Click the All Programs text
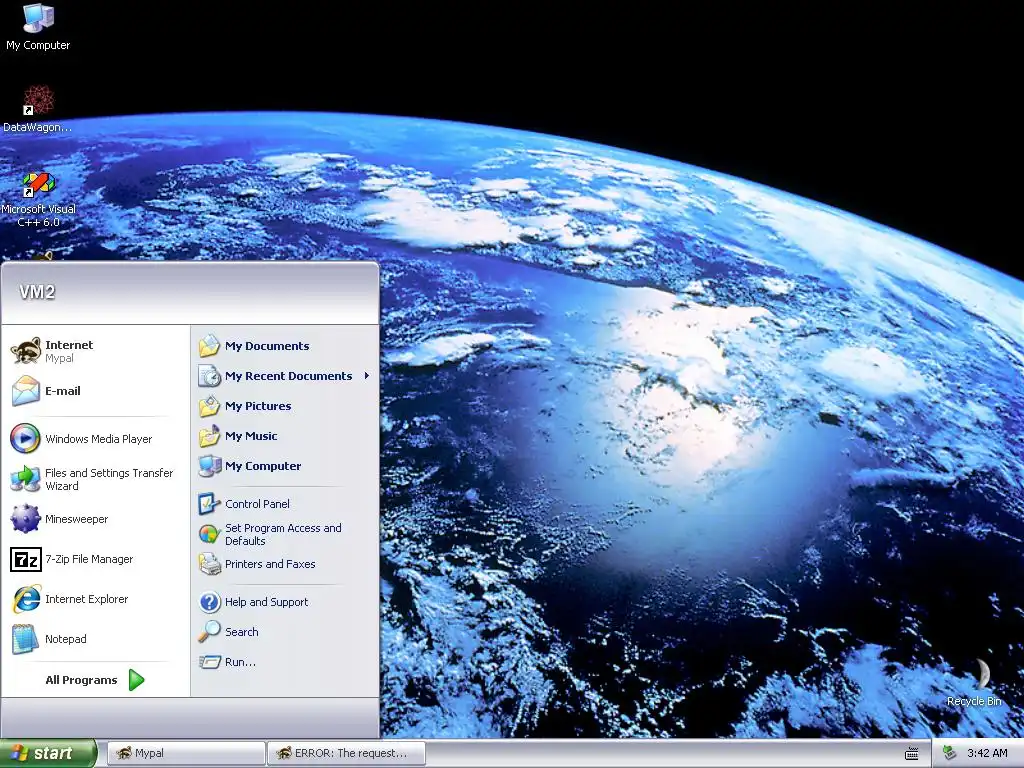 coord(81,680)
